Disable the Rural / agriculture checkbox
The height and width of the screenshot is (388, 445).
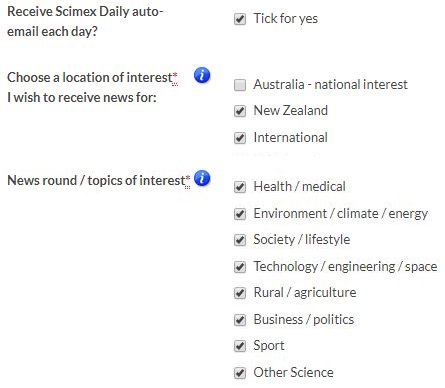point(240,293)
